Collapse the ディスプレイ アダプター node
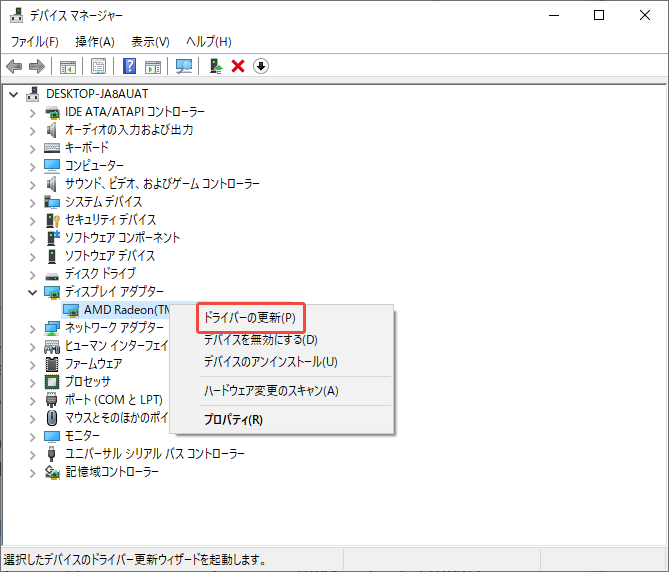Screen dimensions: 669x572 point(32,293)
